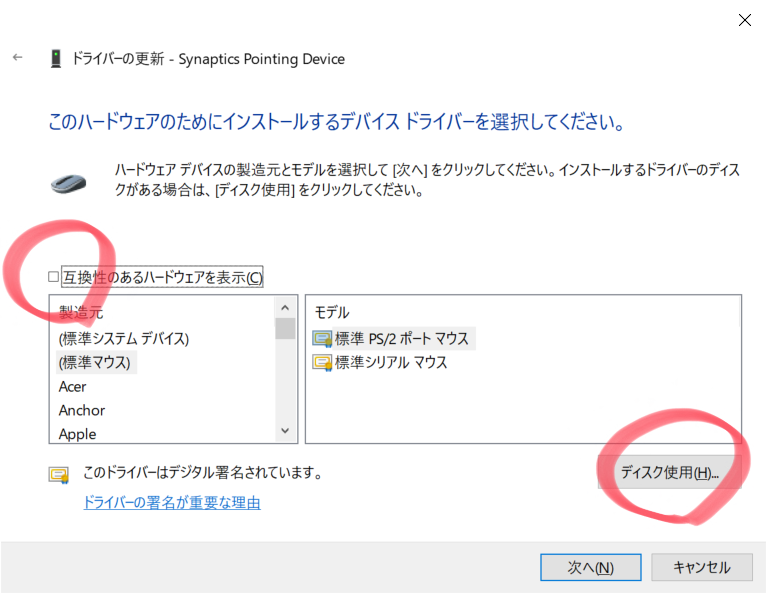
Task: Toggle 互換性のあるハードウェアを表示 checkbox
Action: click(x=54, y=277)
